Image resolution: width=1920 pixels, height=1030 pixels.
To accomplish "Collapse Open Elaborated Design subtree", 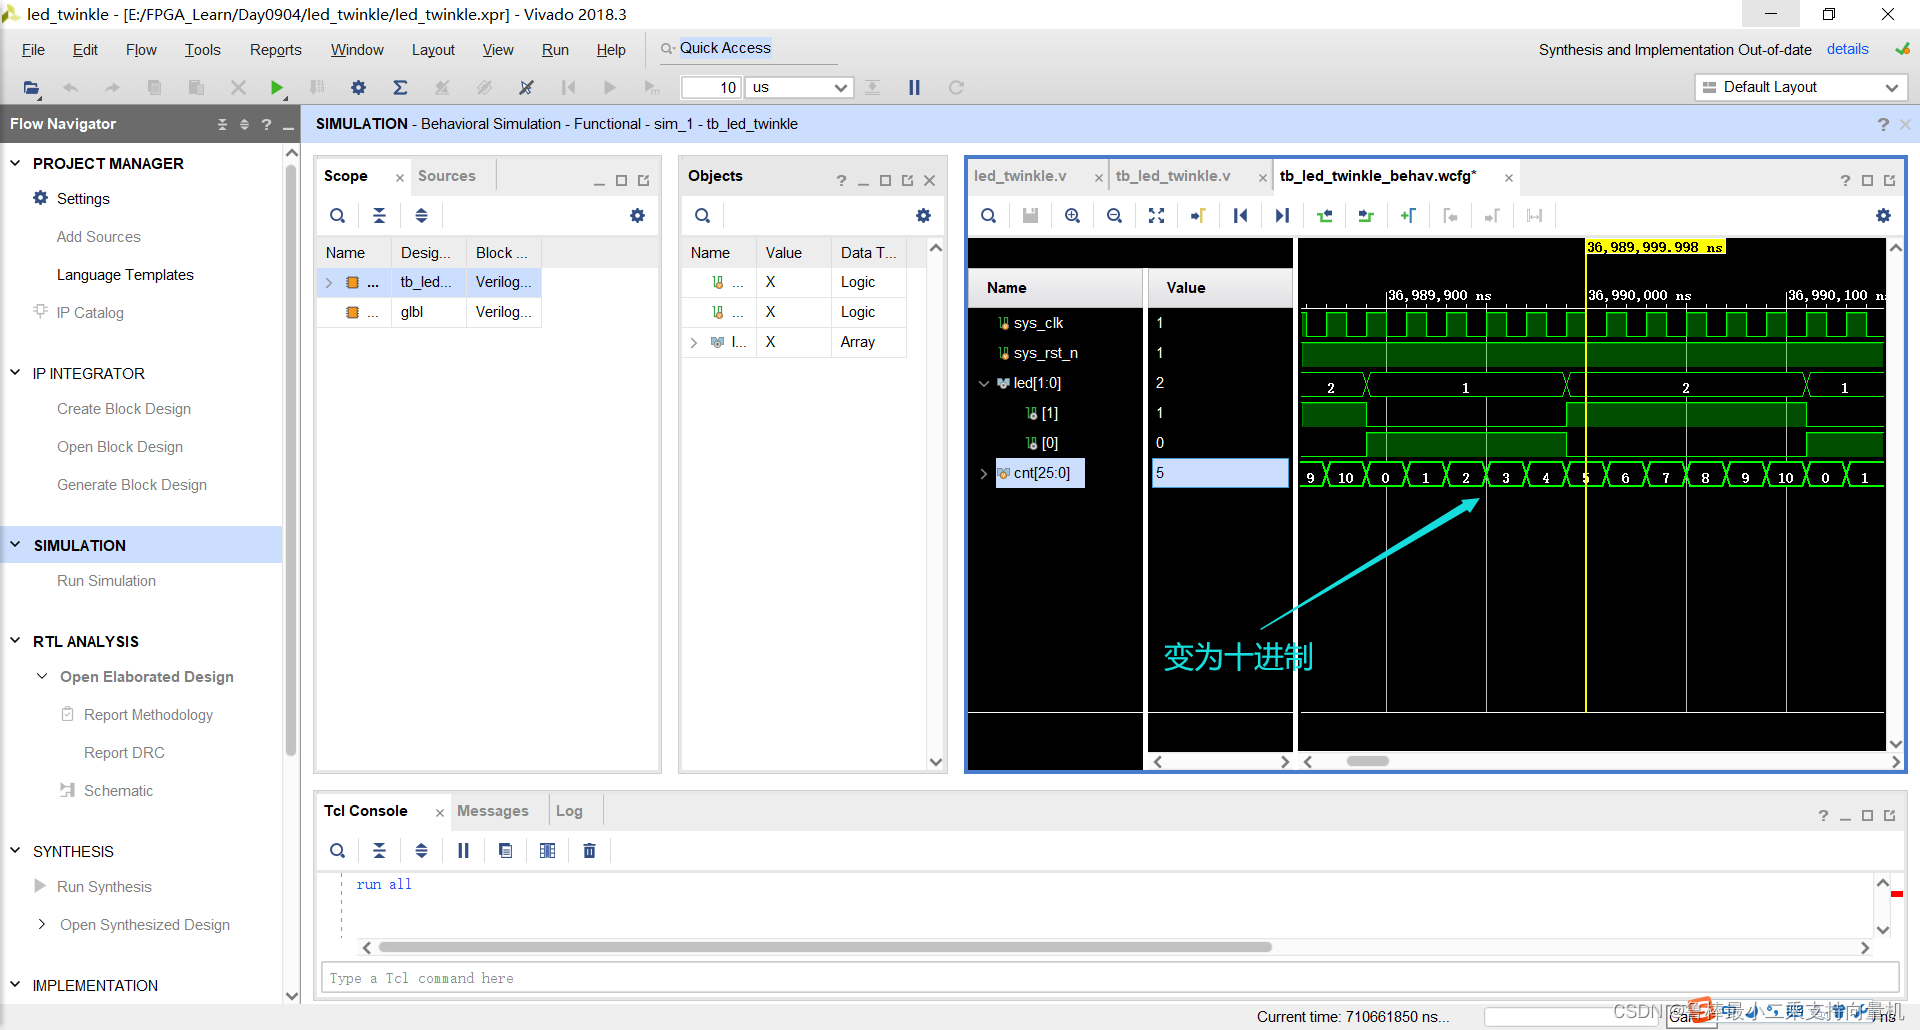I will pyautogui.click(x=42, y=677).
